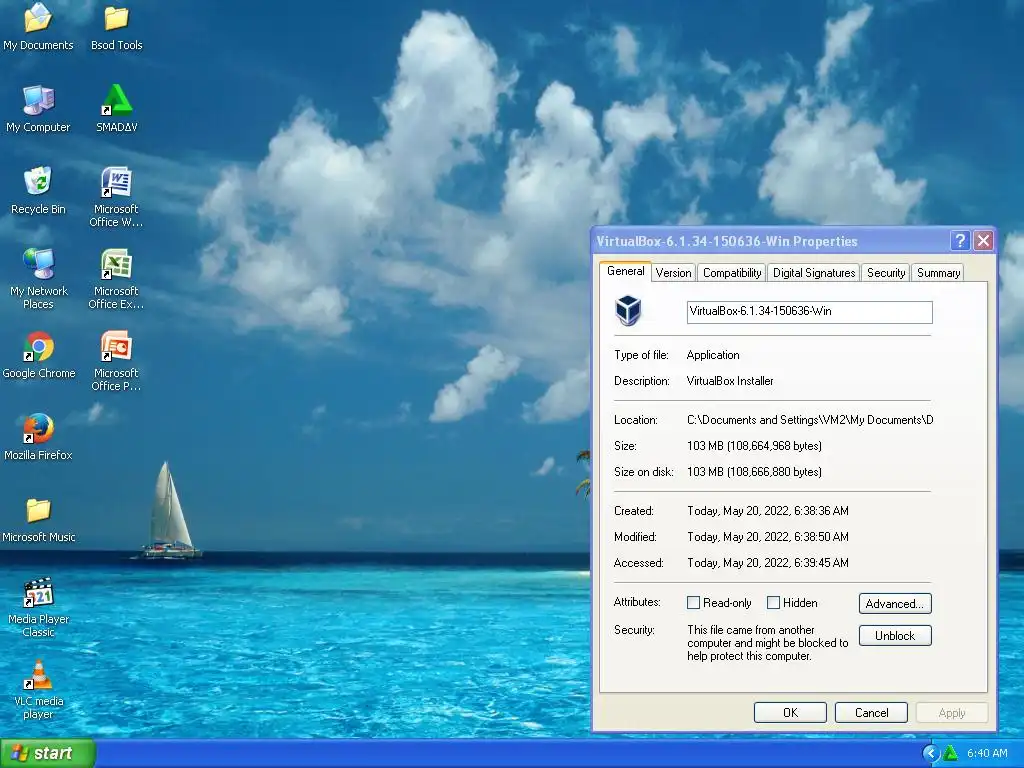The image size is (1024, 768).
Task: Click in the file name text field
Action: [x=809, y=312]
